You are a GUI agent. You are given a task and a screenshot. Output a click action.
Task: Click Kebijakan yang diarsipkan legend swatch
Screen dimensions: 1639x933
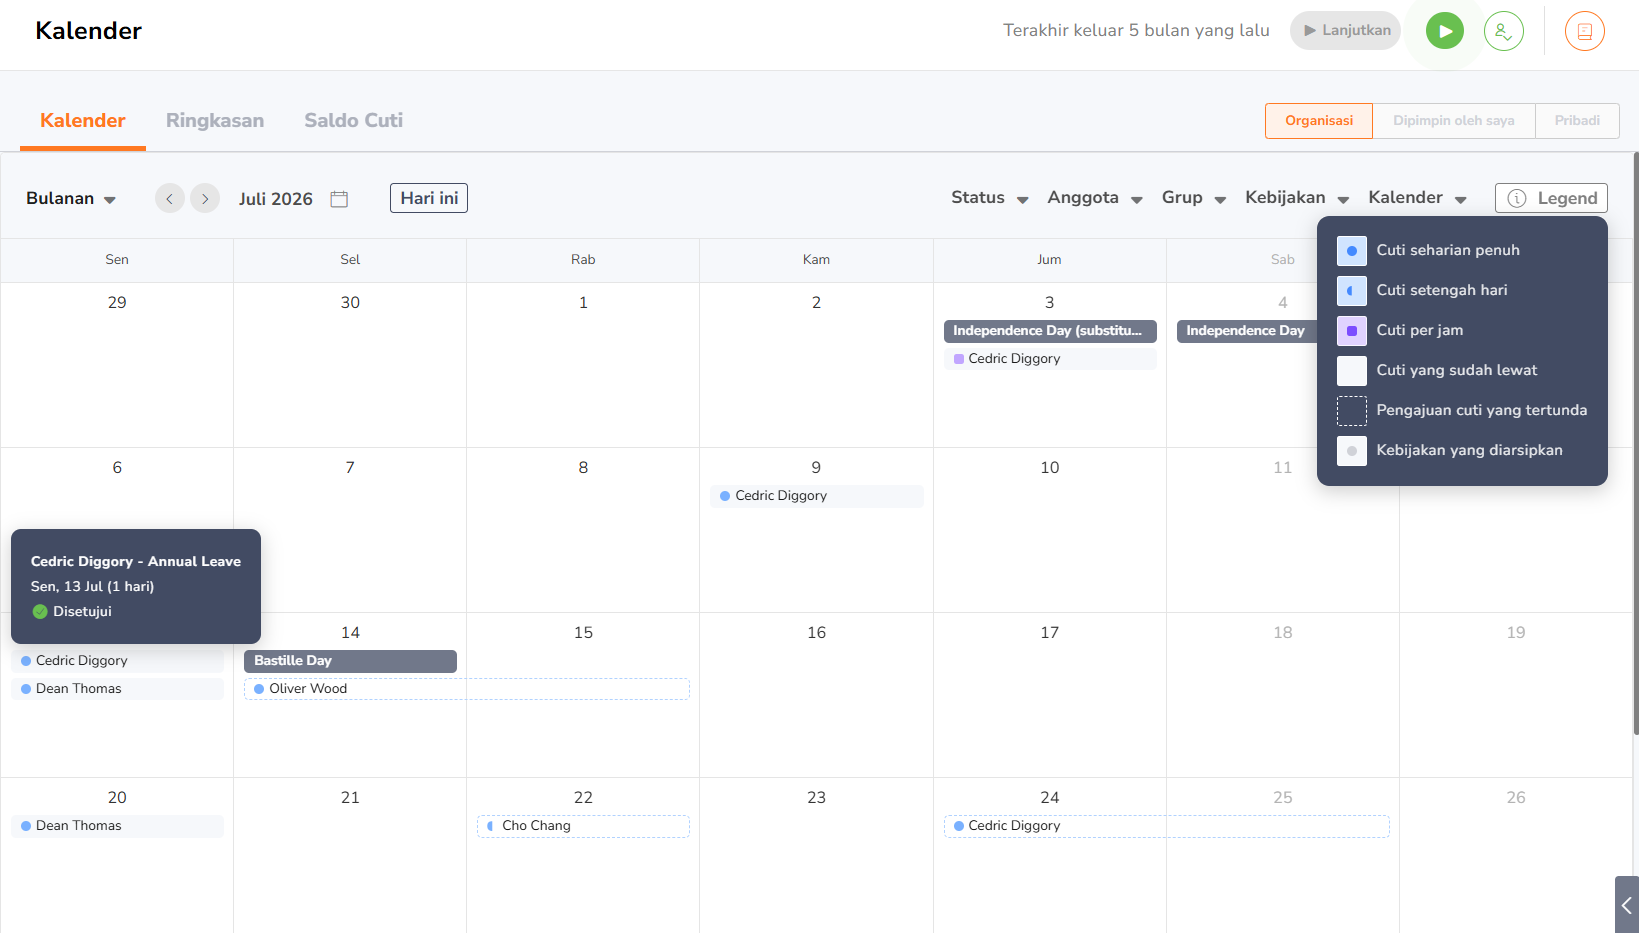pos(1352,451)
